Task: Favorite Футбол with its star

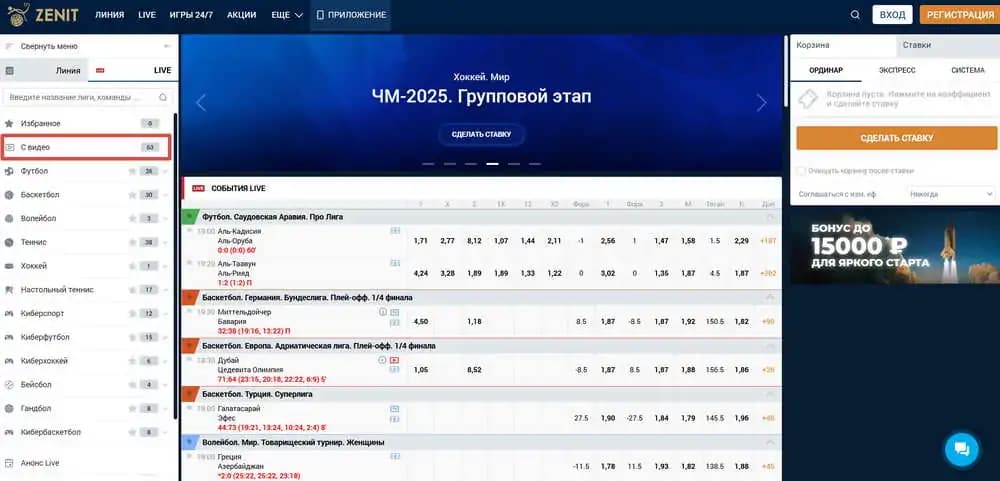Action: tap(132, 171)
